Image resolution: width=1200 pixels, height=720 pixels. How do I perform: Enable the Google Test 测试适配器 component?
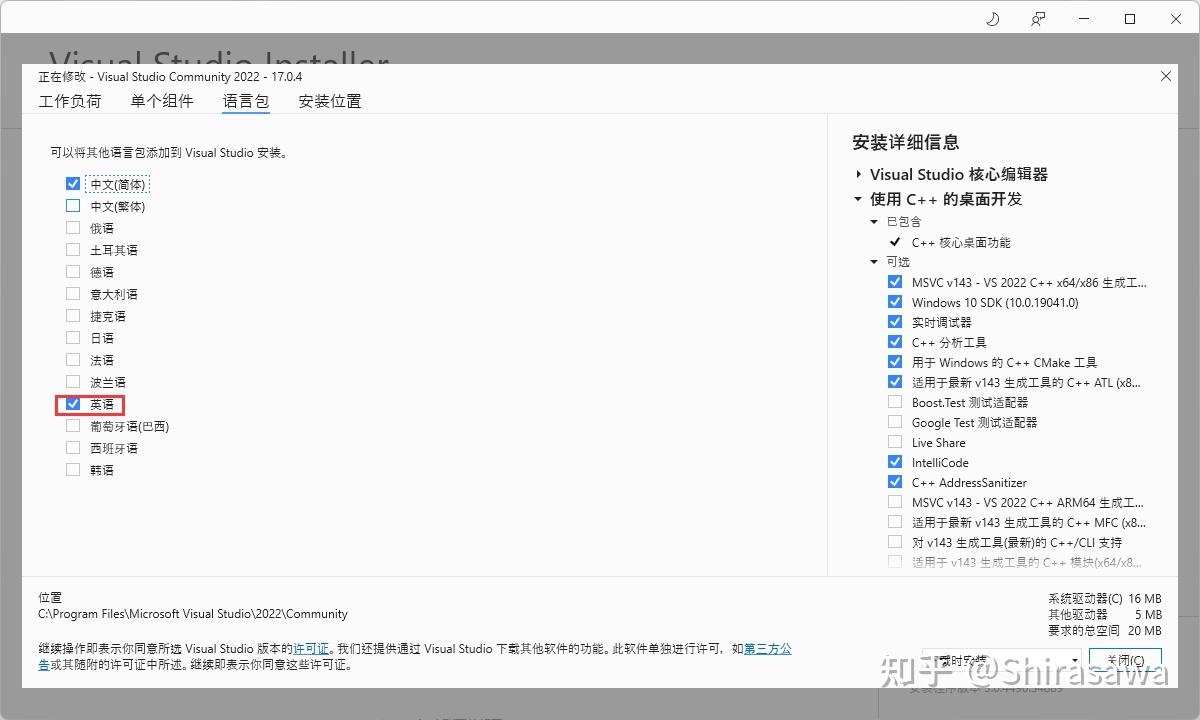click(x=895, y=422)
